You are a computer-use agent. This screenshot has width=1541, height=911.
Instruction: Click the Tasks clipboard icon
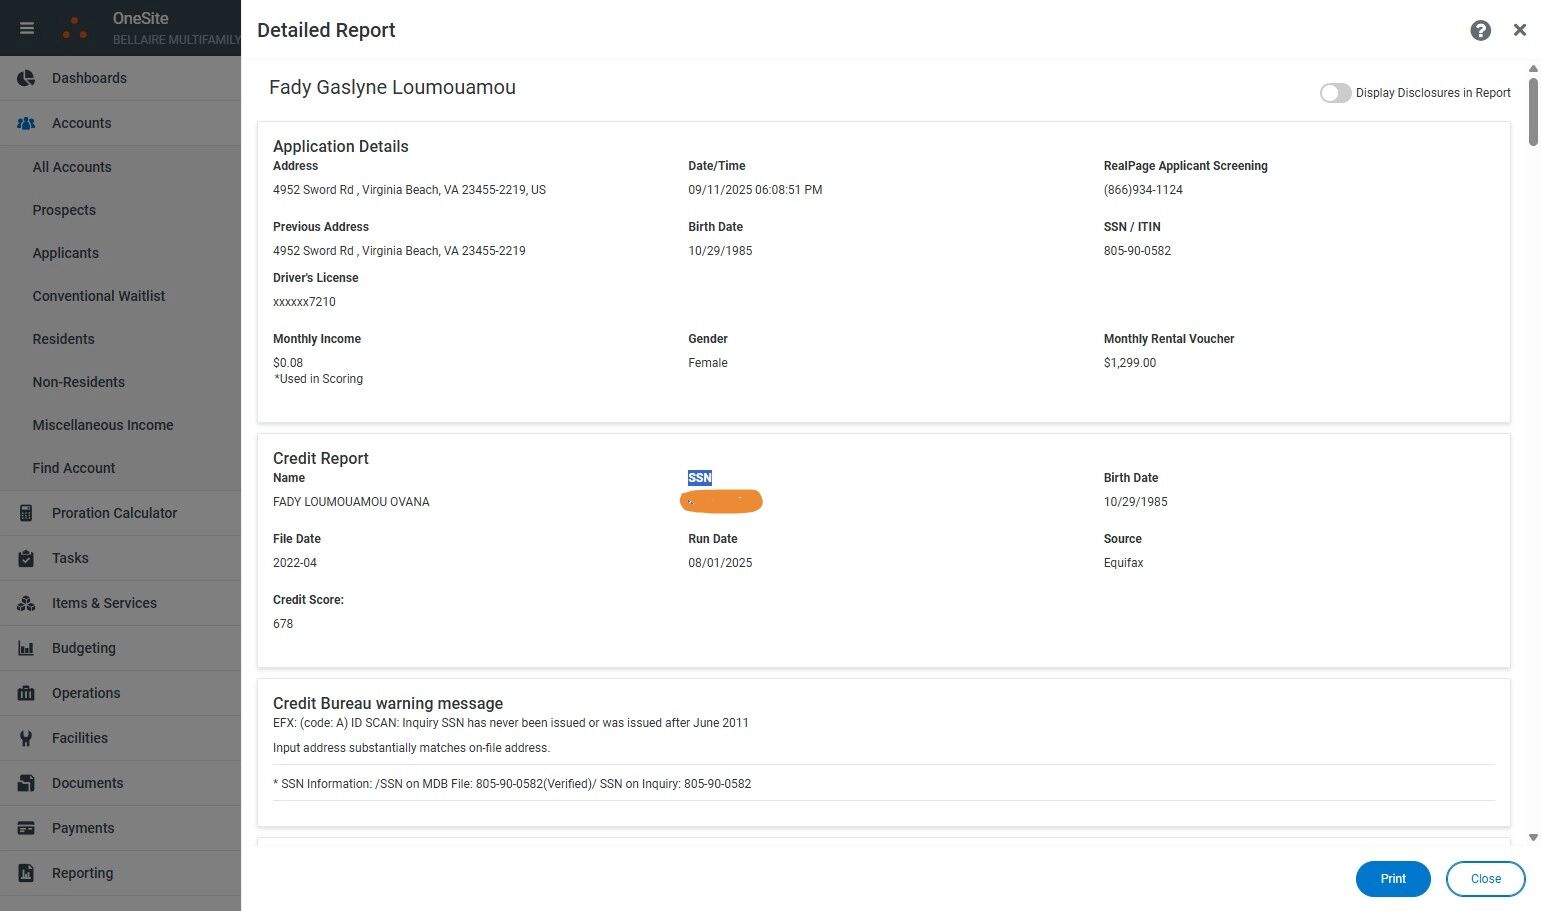click(x=27, y=558)
